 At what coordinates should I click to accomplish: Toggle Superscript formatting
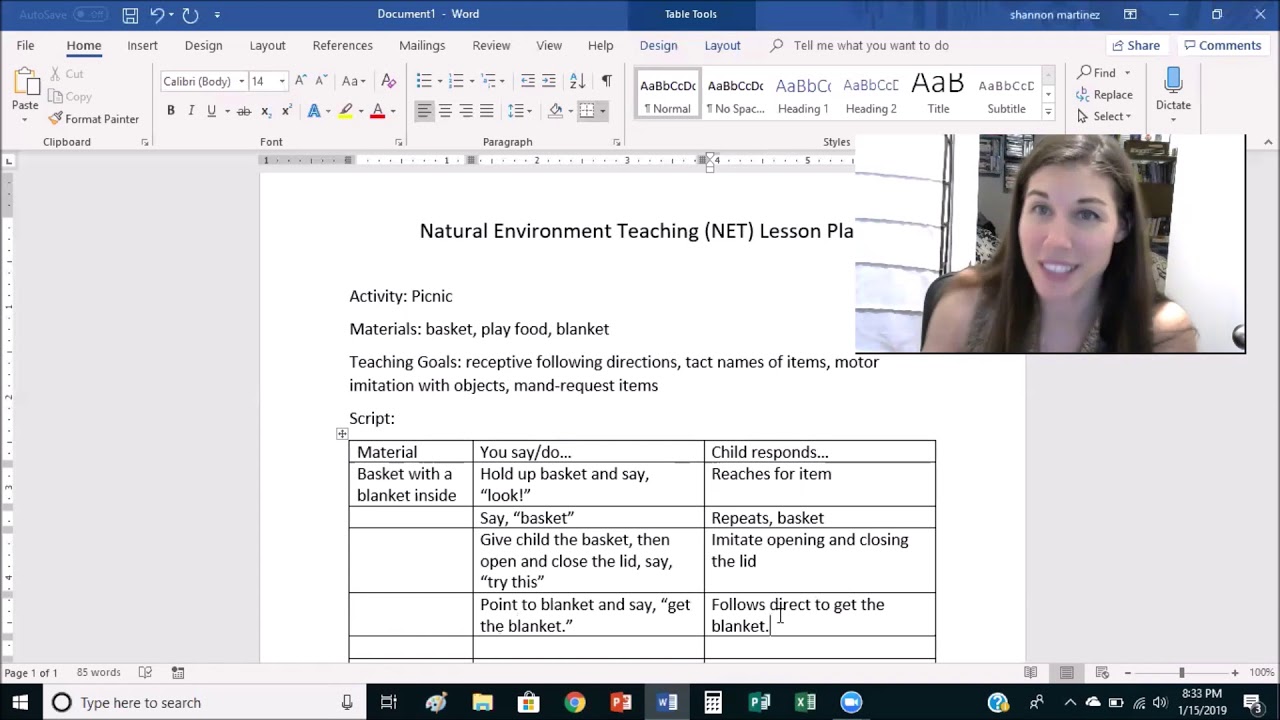[x=287, y=111]
